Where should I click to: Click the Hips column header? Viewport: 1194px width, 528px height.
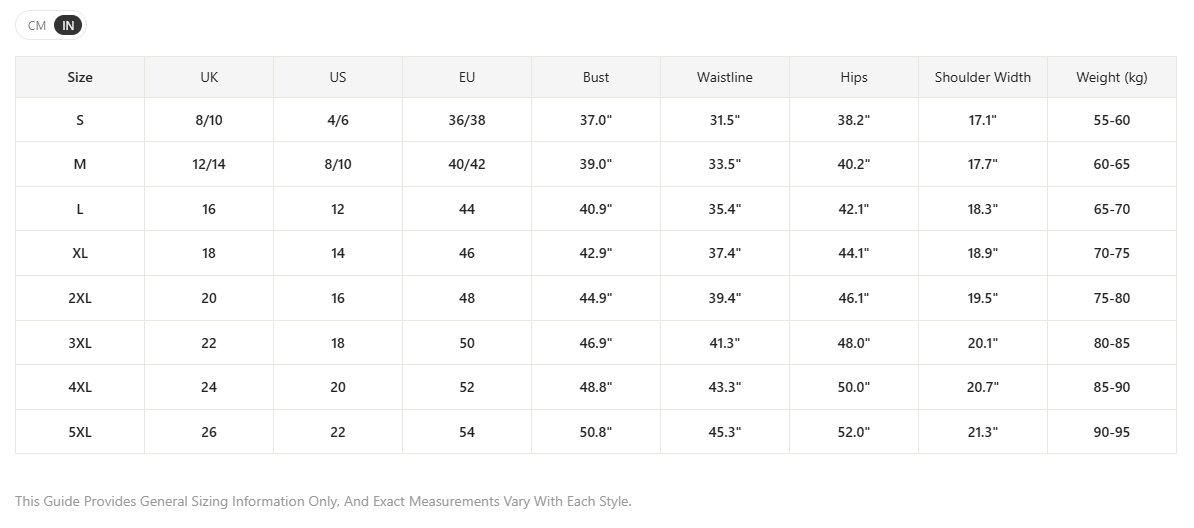click(x=854, y=77)
